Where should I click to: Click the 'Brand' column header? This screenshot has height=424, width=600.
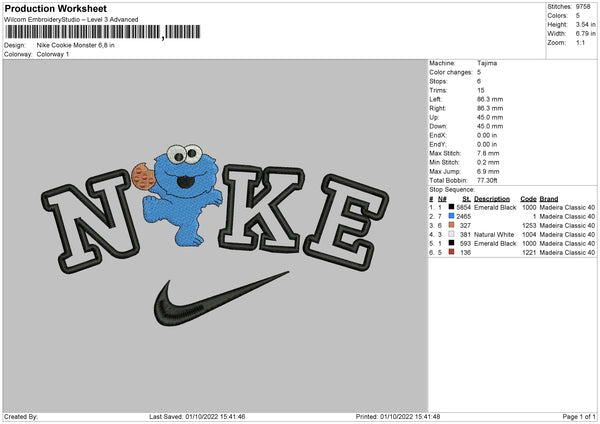coord(549,199)
